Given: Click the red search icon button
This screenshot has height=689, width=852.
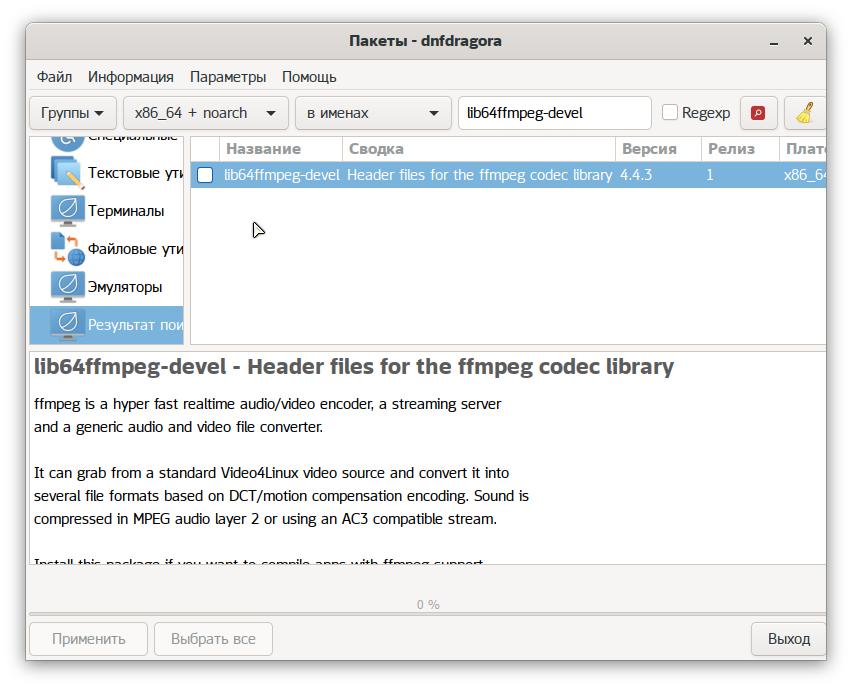Looking at the screenshot, I should (759, 113).
